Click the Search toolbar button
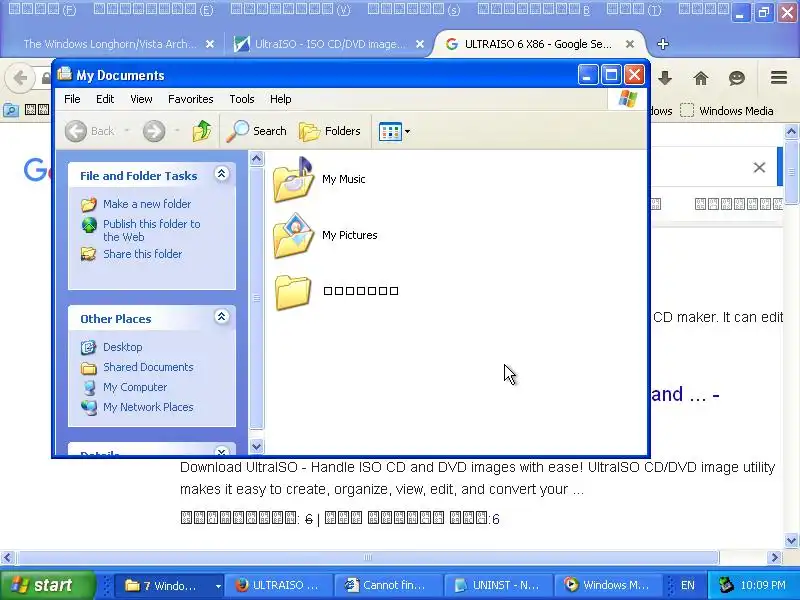The width and height of the screenshot is (800, 600). click(x=256, y=131)
